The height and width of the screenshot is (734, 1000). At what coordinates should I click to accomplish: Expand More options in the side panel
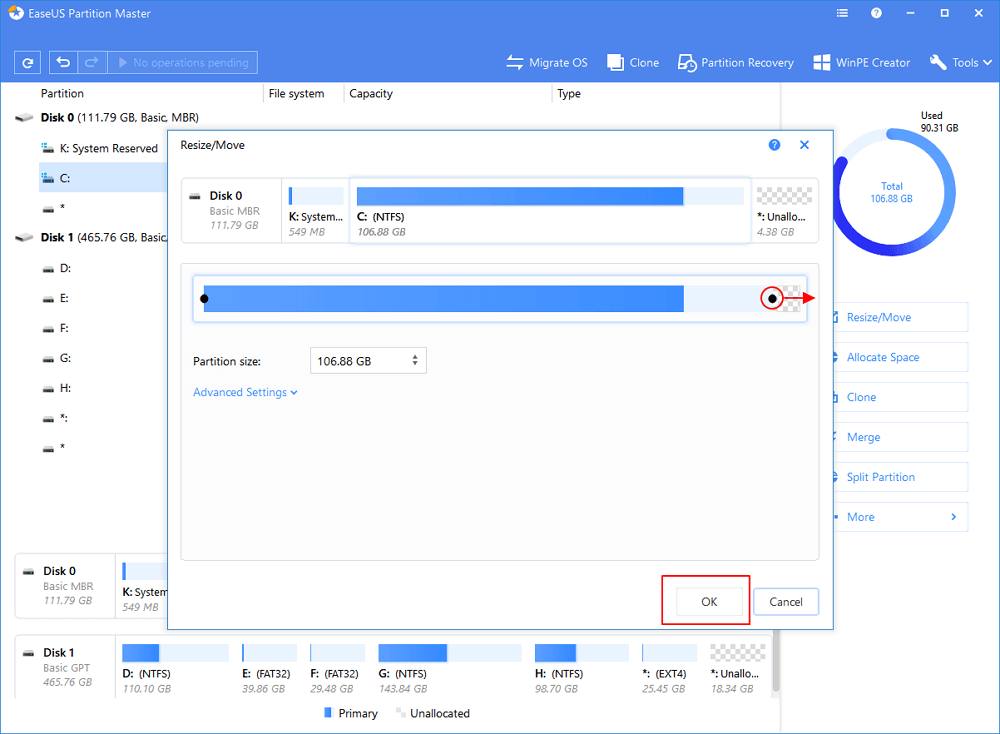[x=900, y=517]
